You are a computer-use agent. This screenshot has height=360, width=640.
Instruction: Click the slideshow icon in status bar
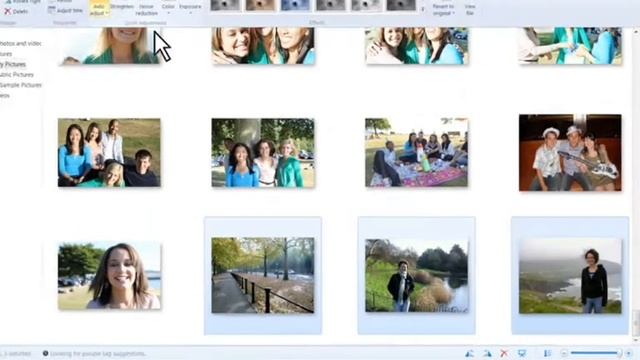pyautogui.click(x=522, y=353)
